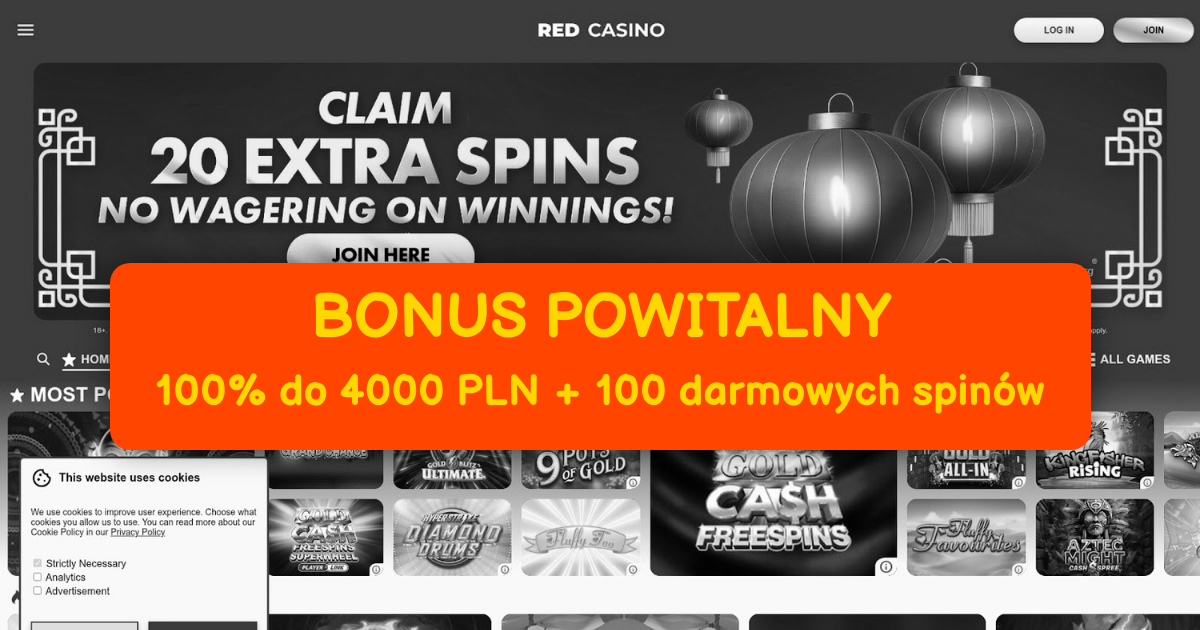This screenshot has width=1200, height=630.
Task: Click the cookie icon in consent popup
Action: (x=42, y=478)
